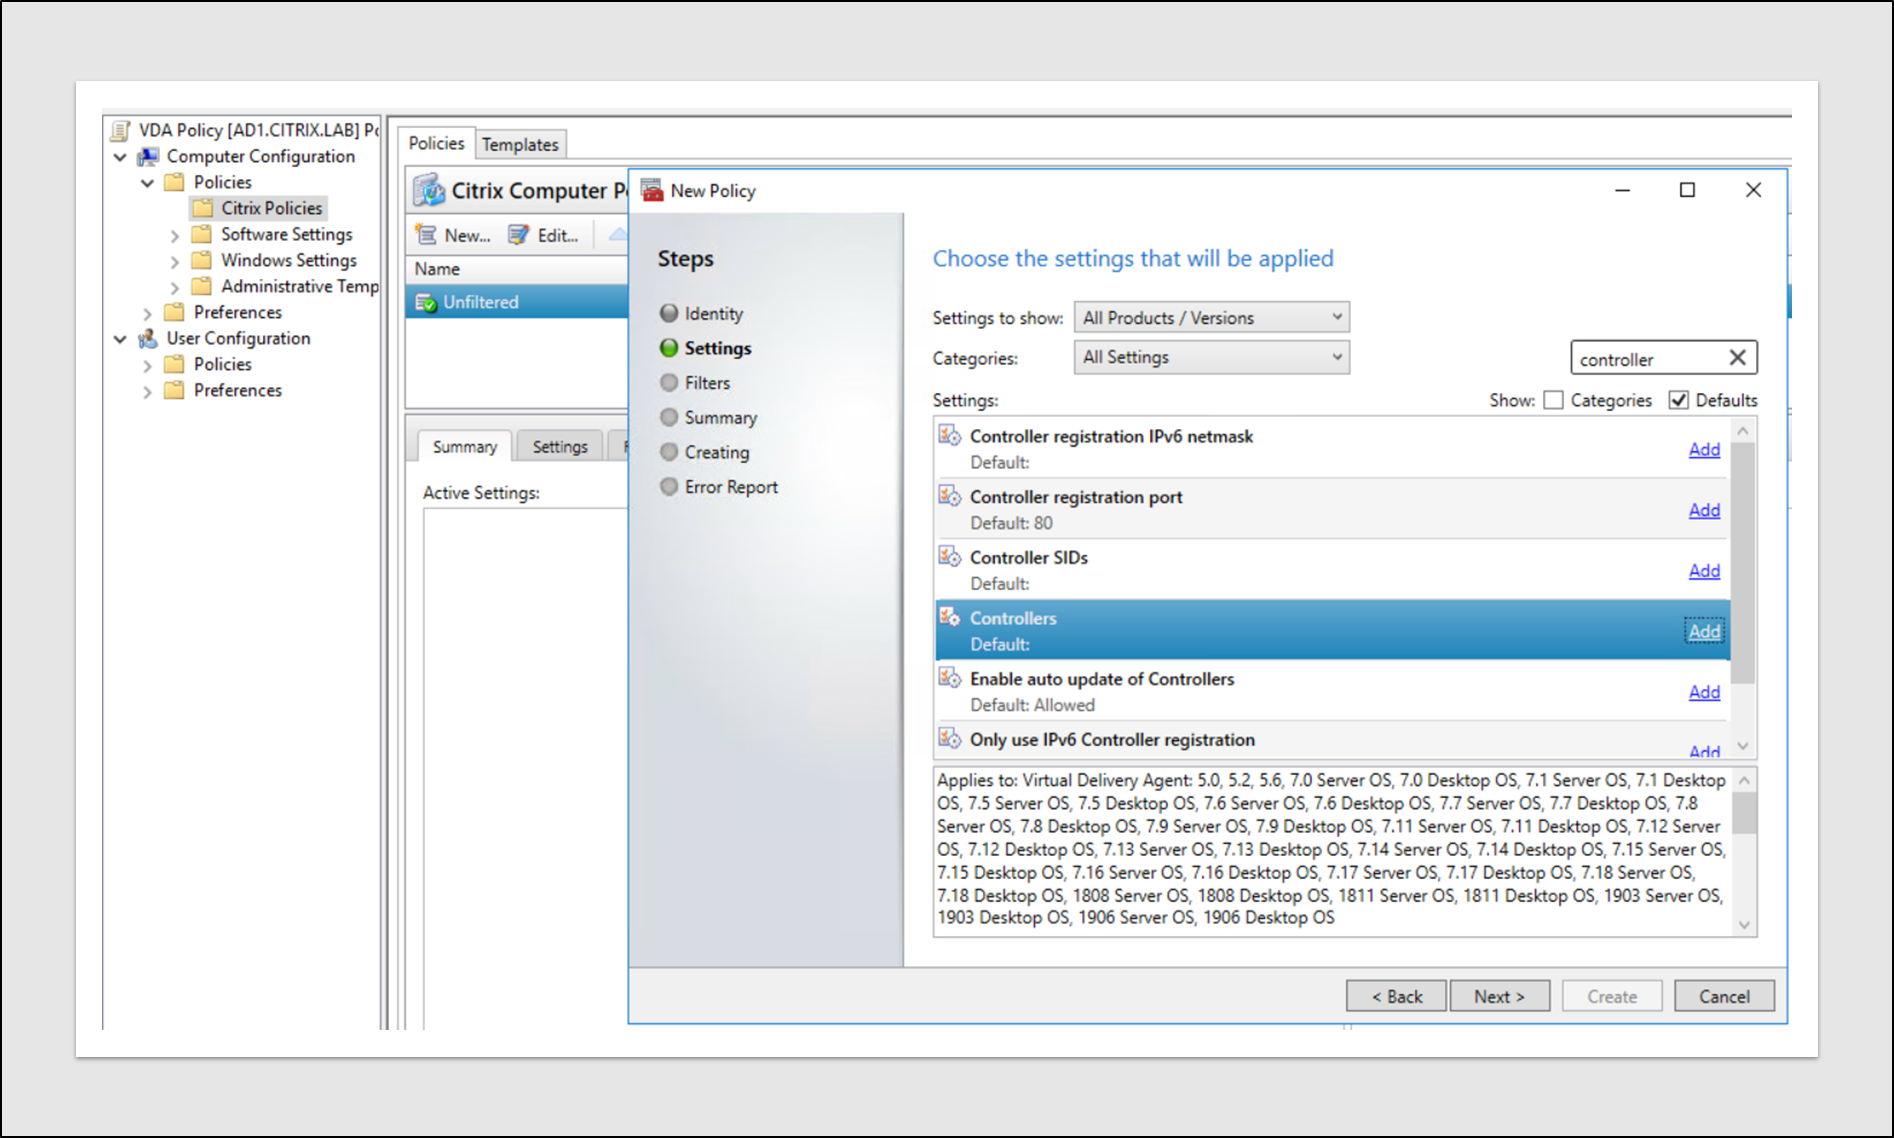This screenshot has height=1138, width=1894.
Task: Click the Unfiltered policy status icon
Action: pyautogui.click(x=426, y=303)
